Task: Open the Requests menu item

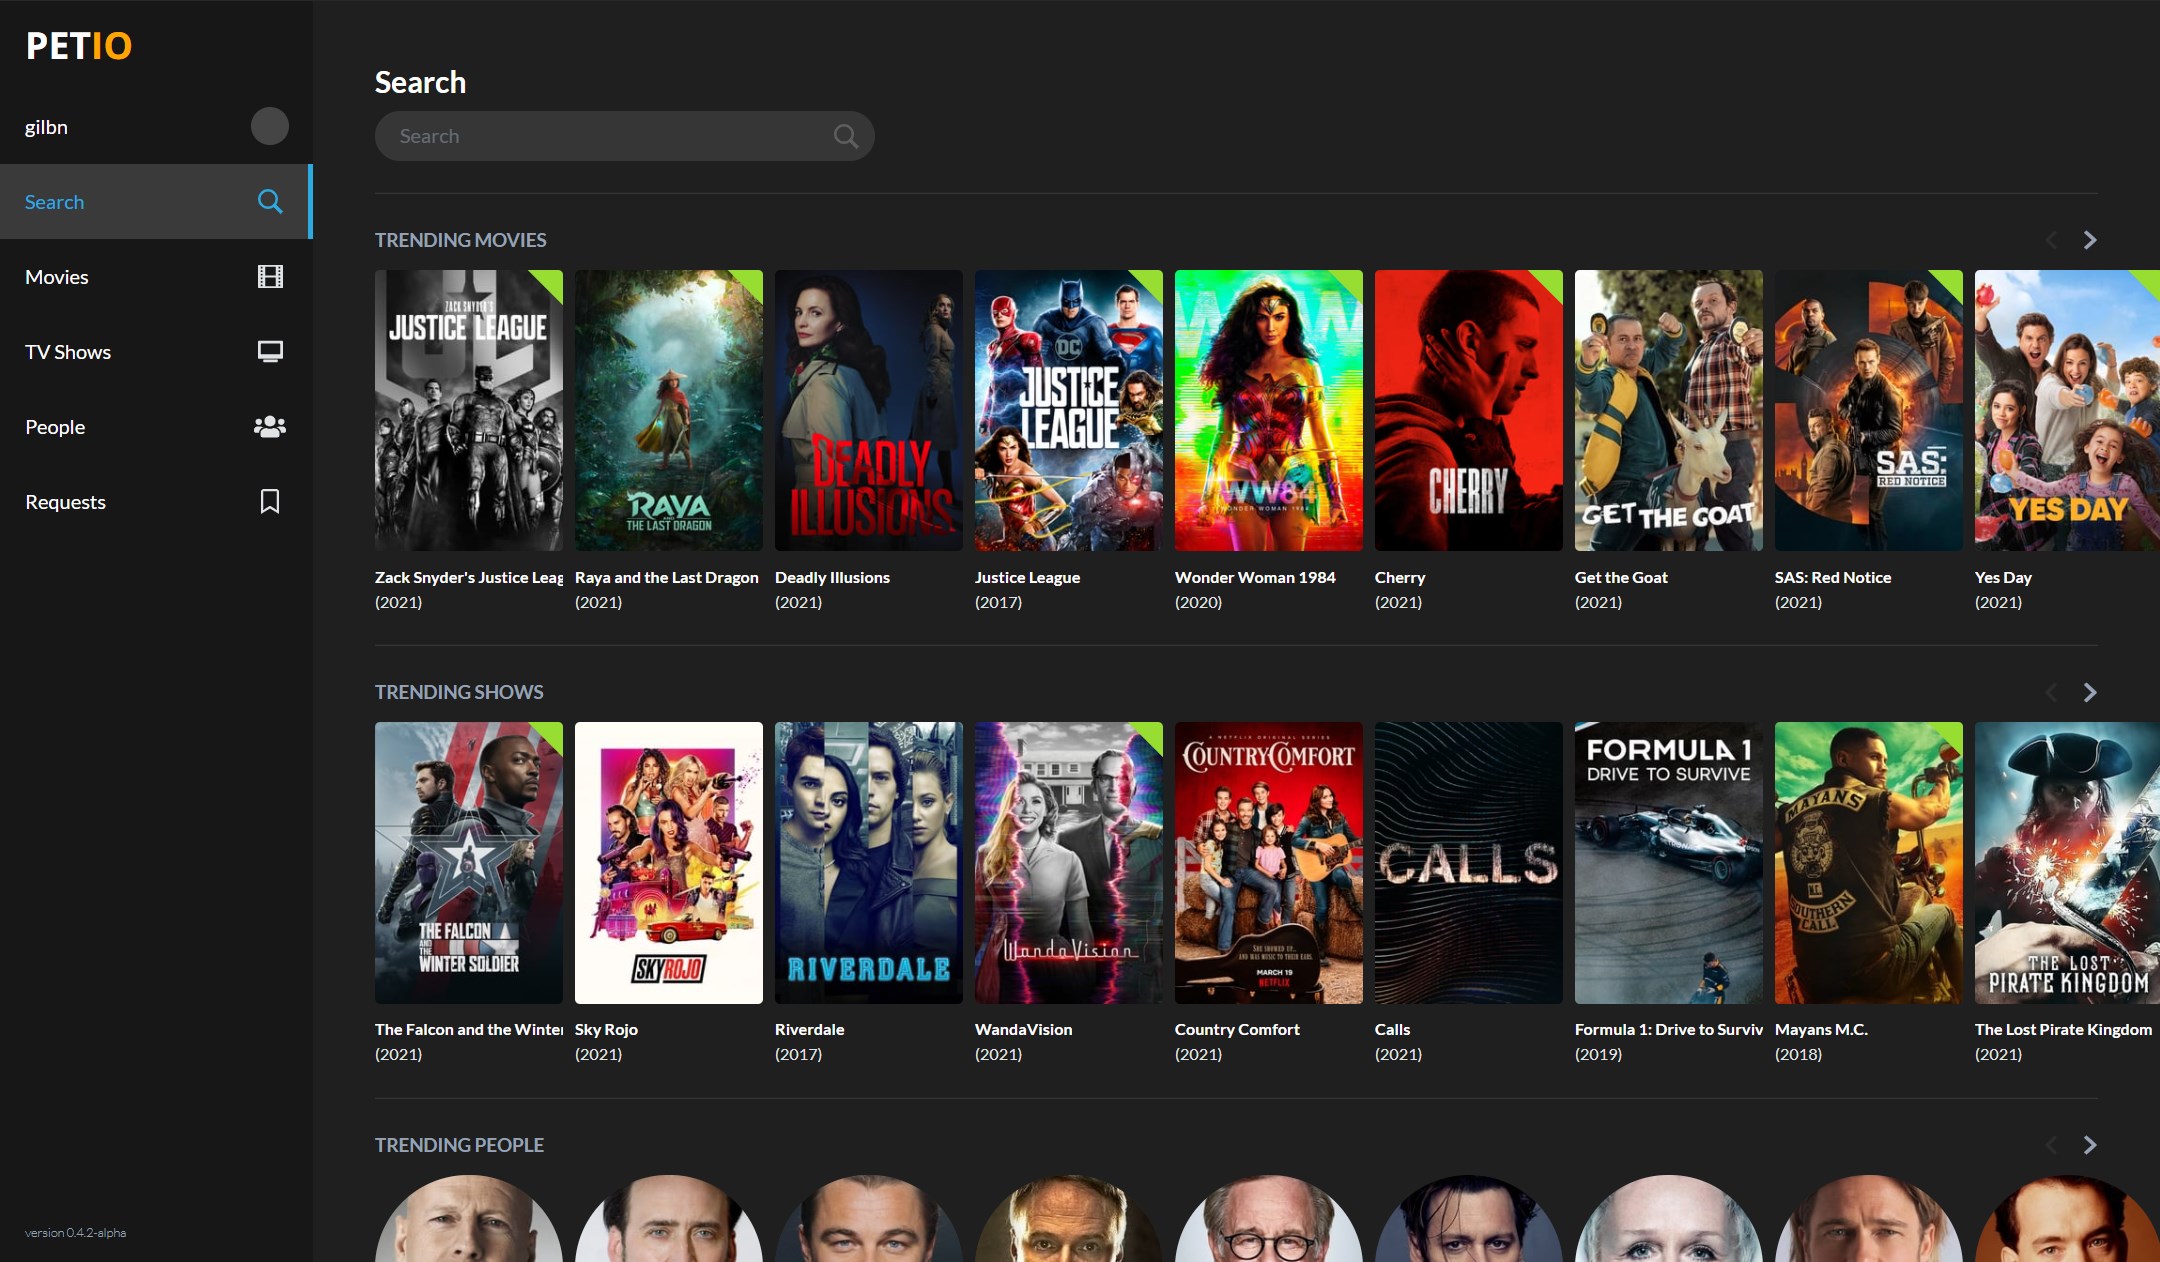Action: tap(65, 502)
